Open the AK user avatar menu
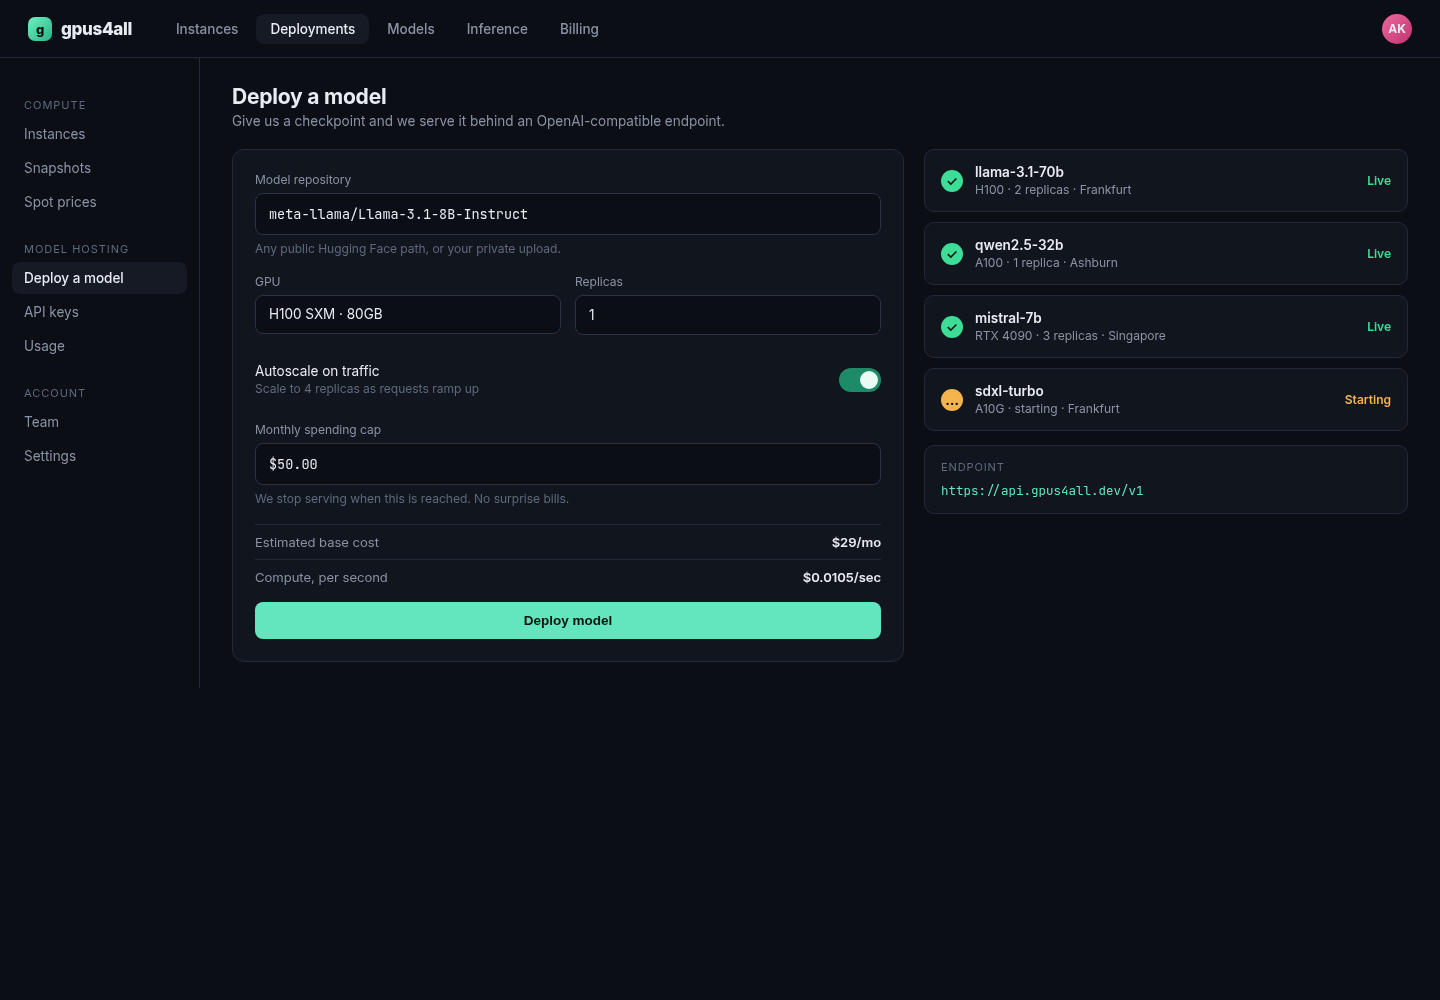Image resolution: width=1440 pixels, height=1000 pixels. [1397, 29]
